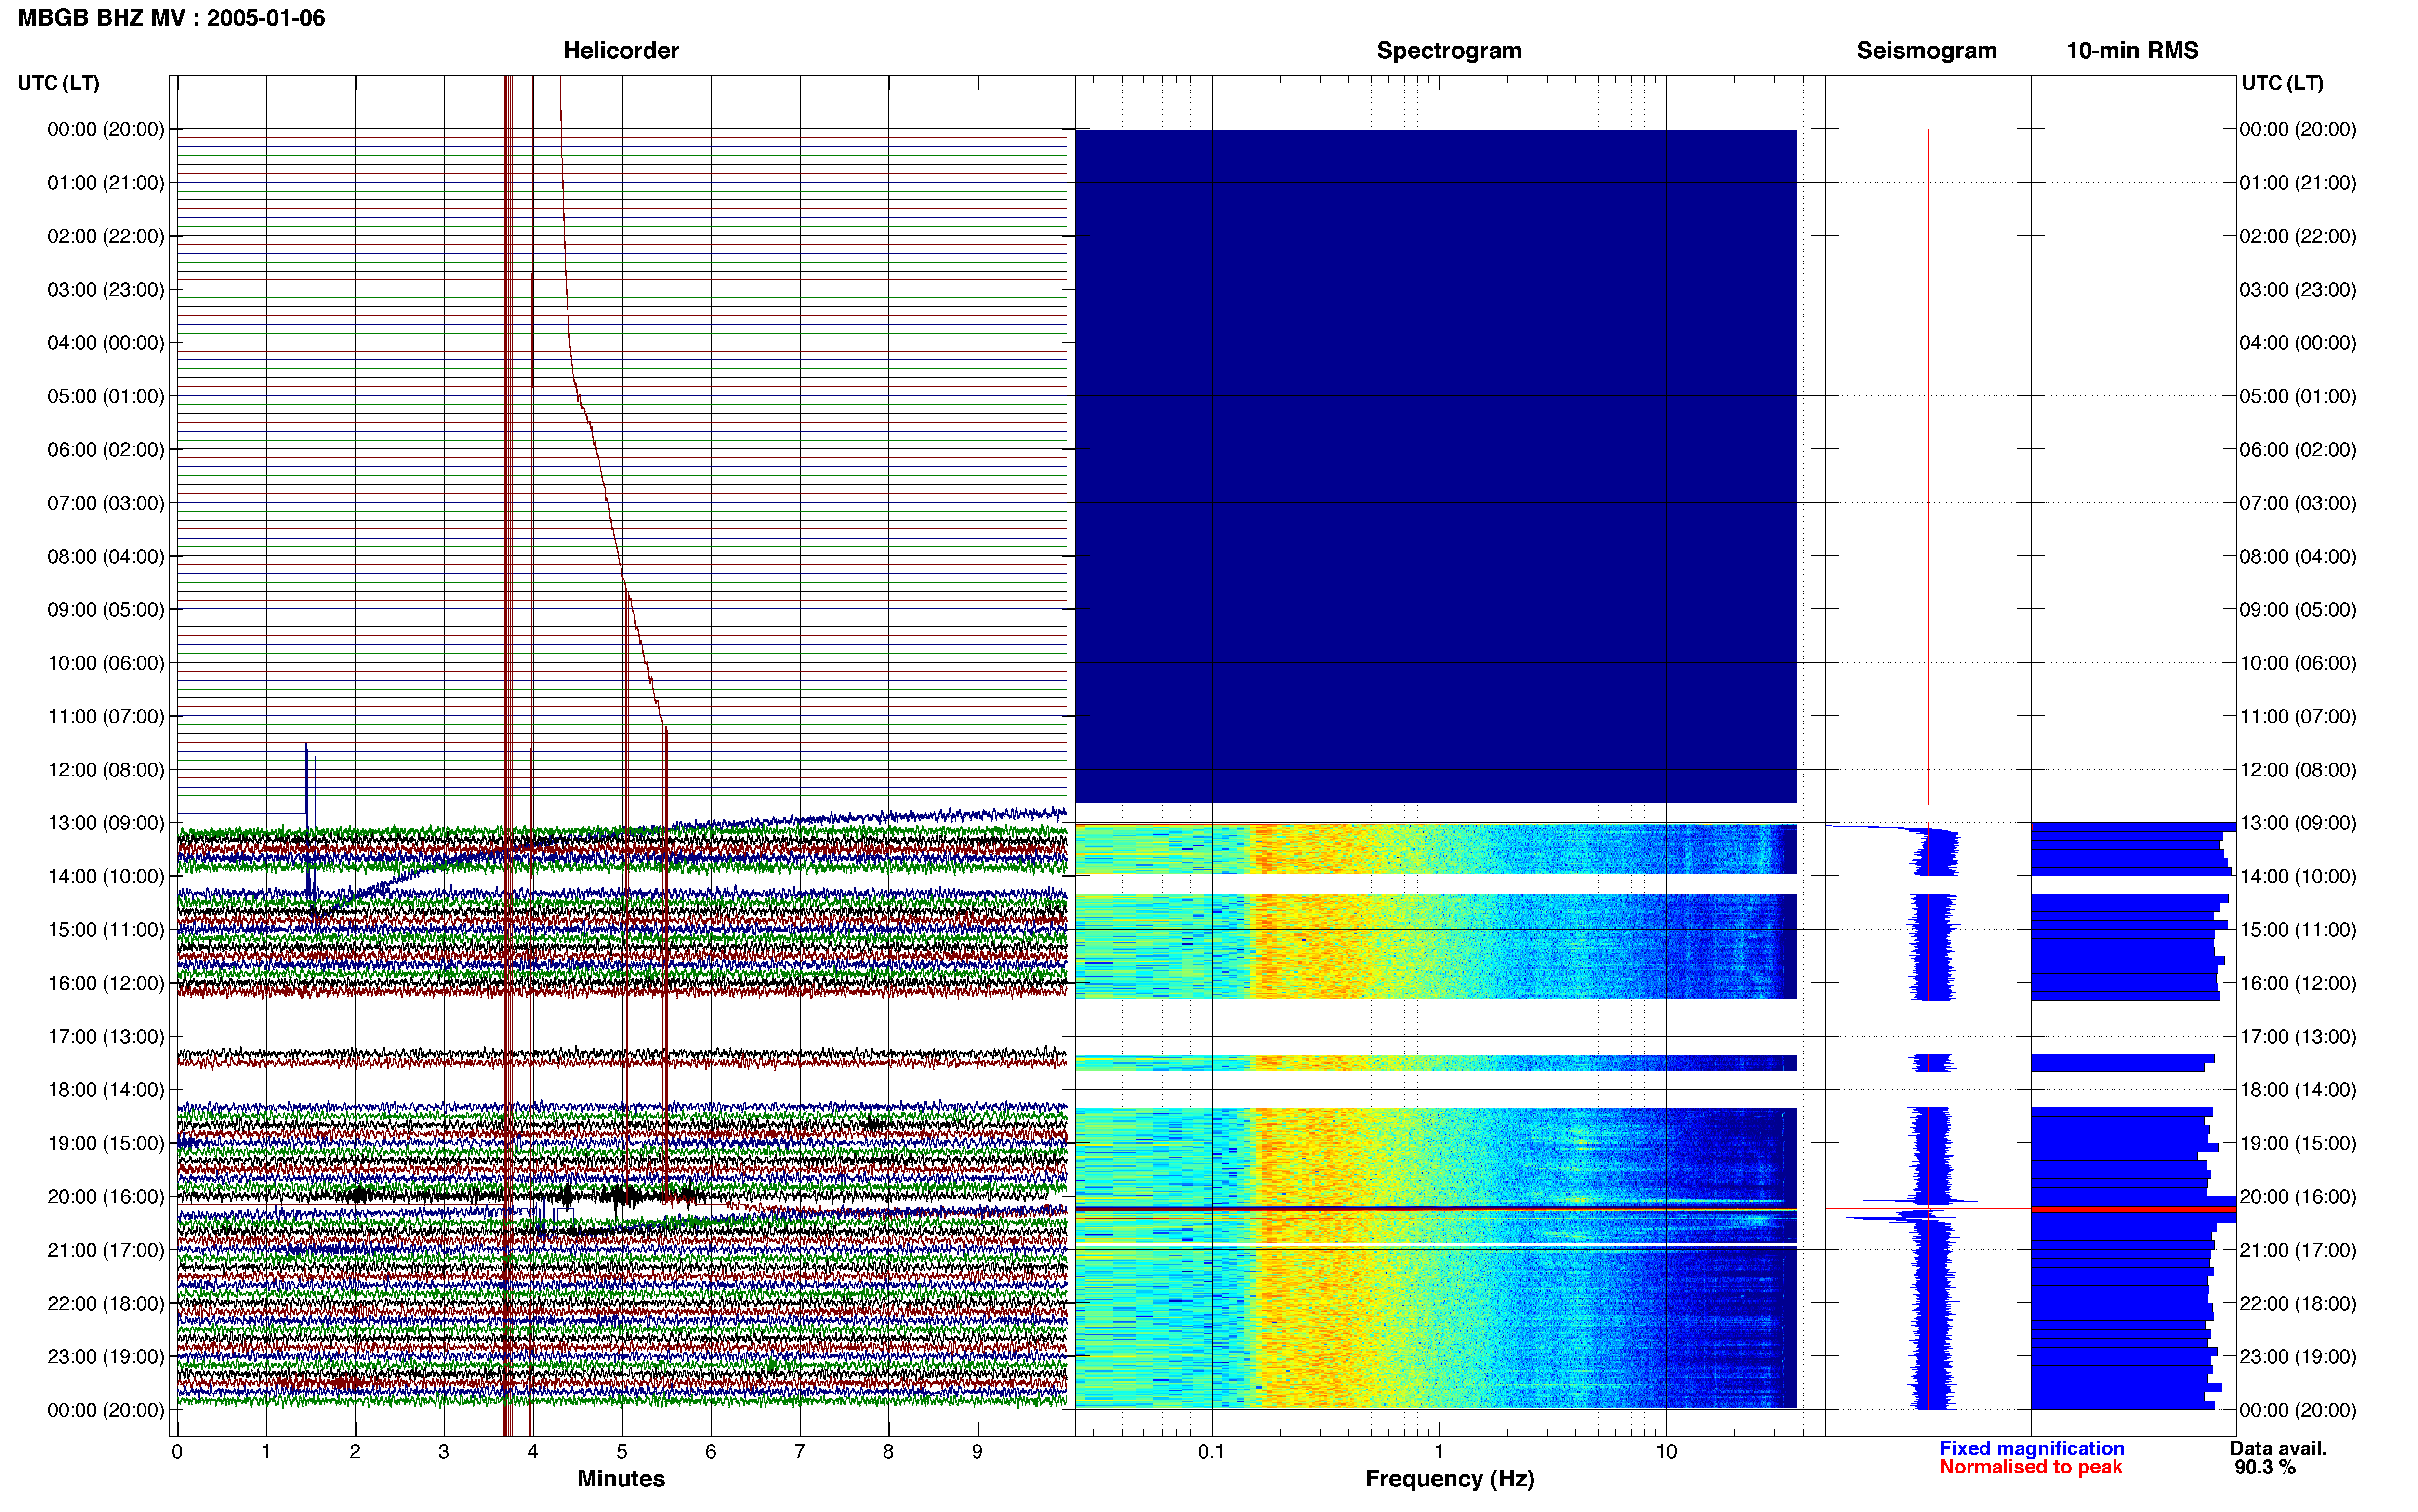Click left time label '04:00 (00:00)'
Viewport: 2418px width, 1512px height.
point(105,342)
